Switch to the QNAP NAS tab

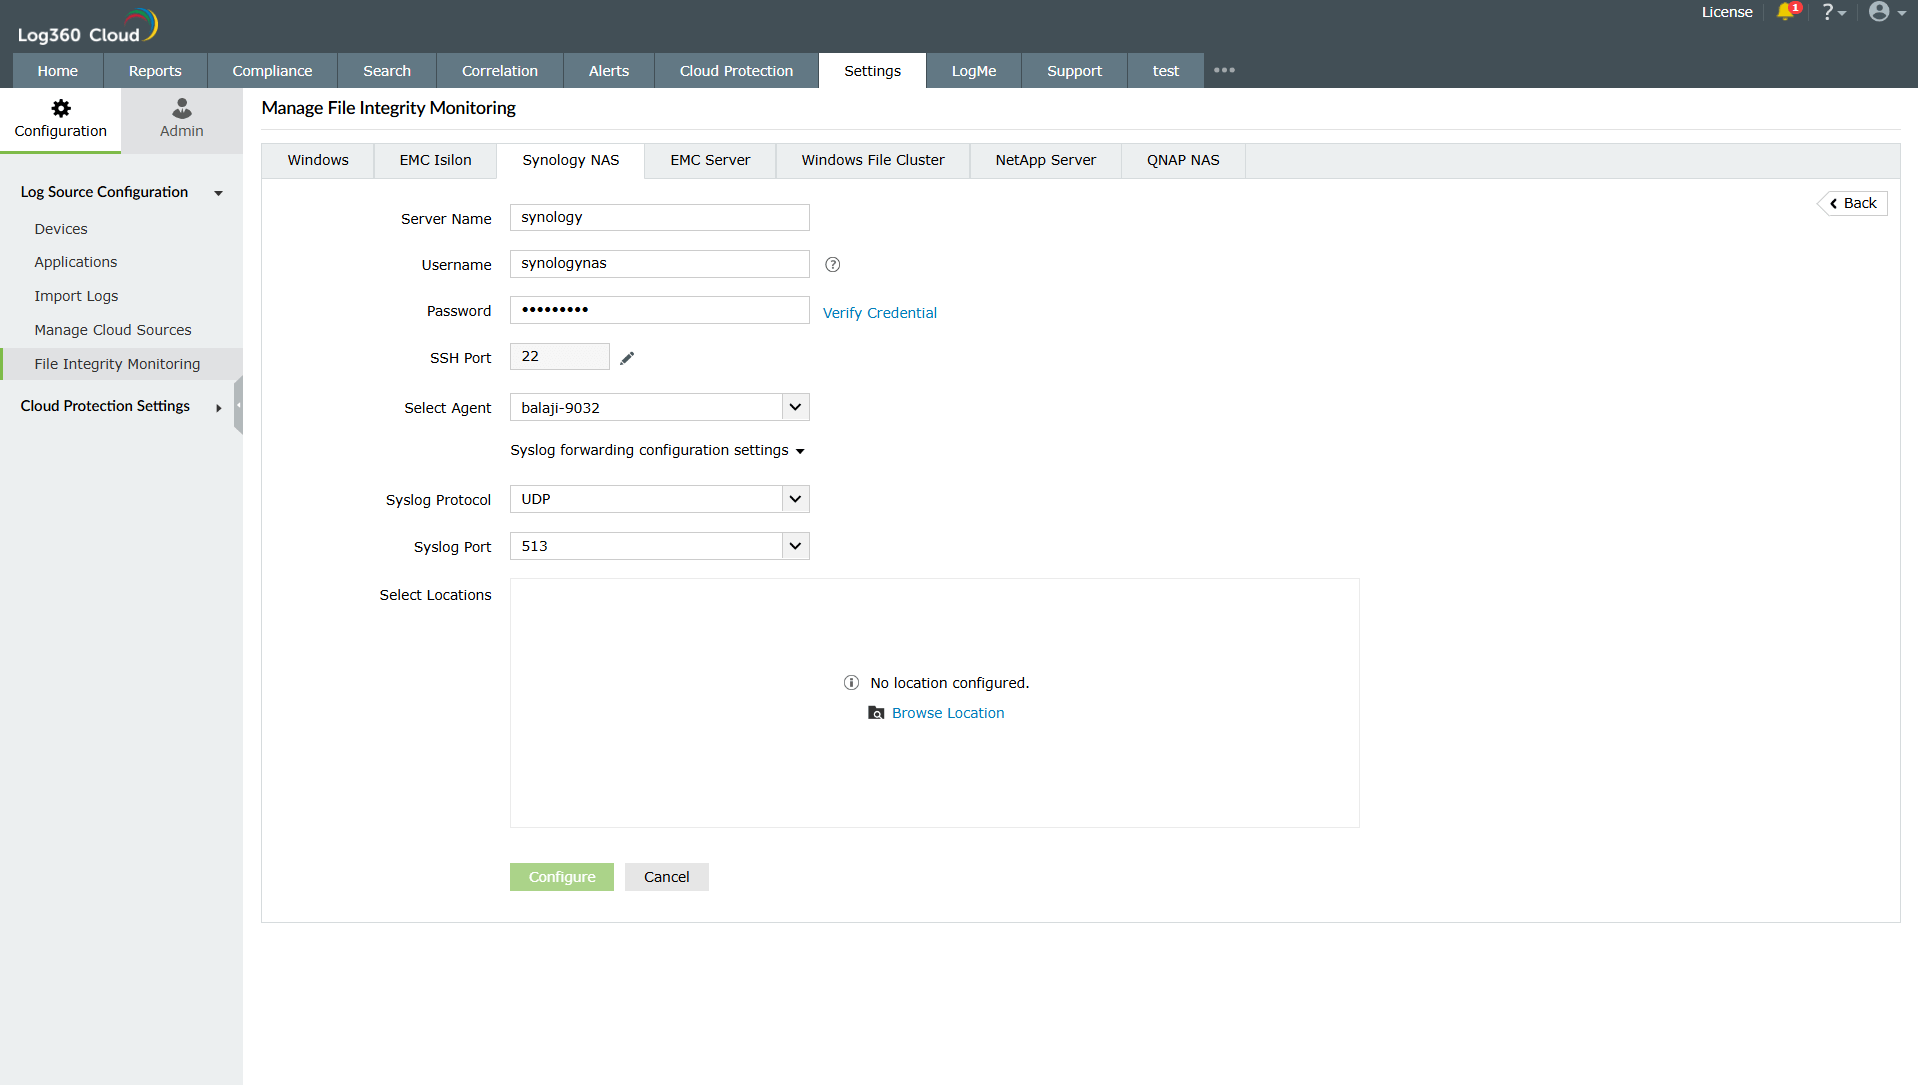[1183, 160]
